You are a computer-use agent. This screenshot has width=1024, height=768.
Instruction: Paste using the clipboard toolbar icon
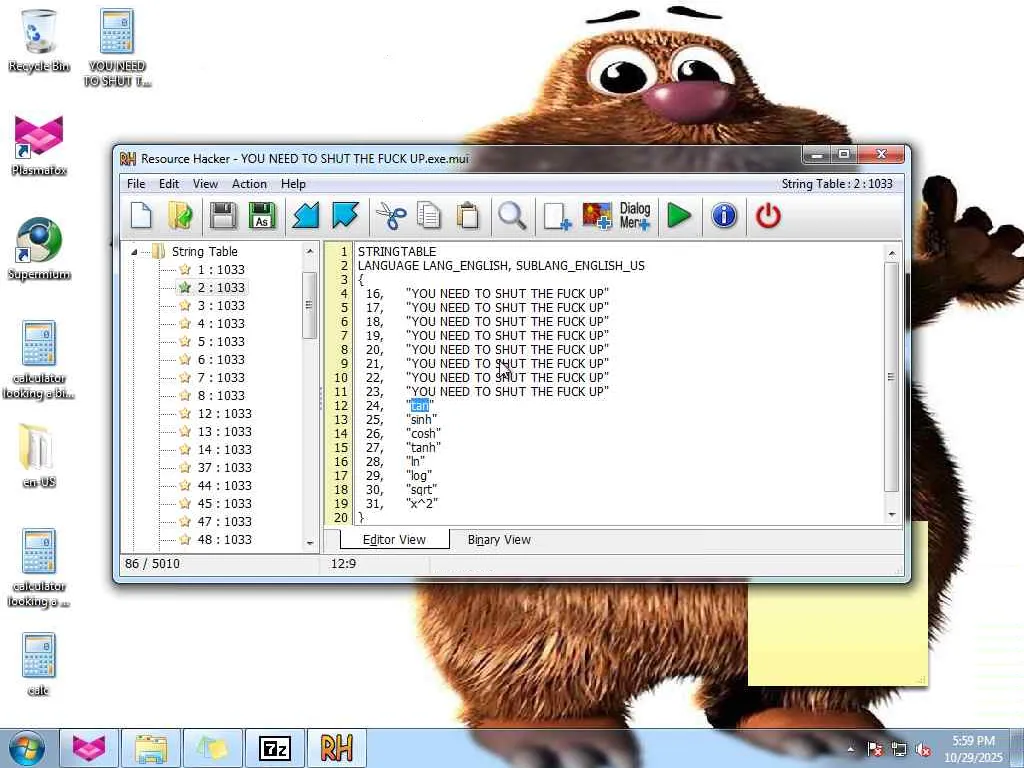pyautogui.click(x=468, y=216)
